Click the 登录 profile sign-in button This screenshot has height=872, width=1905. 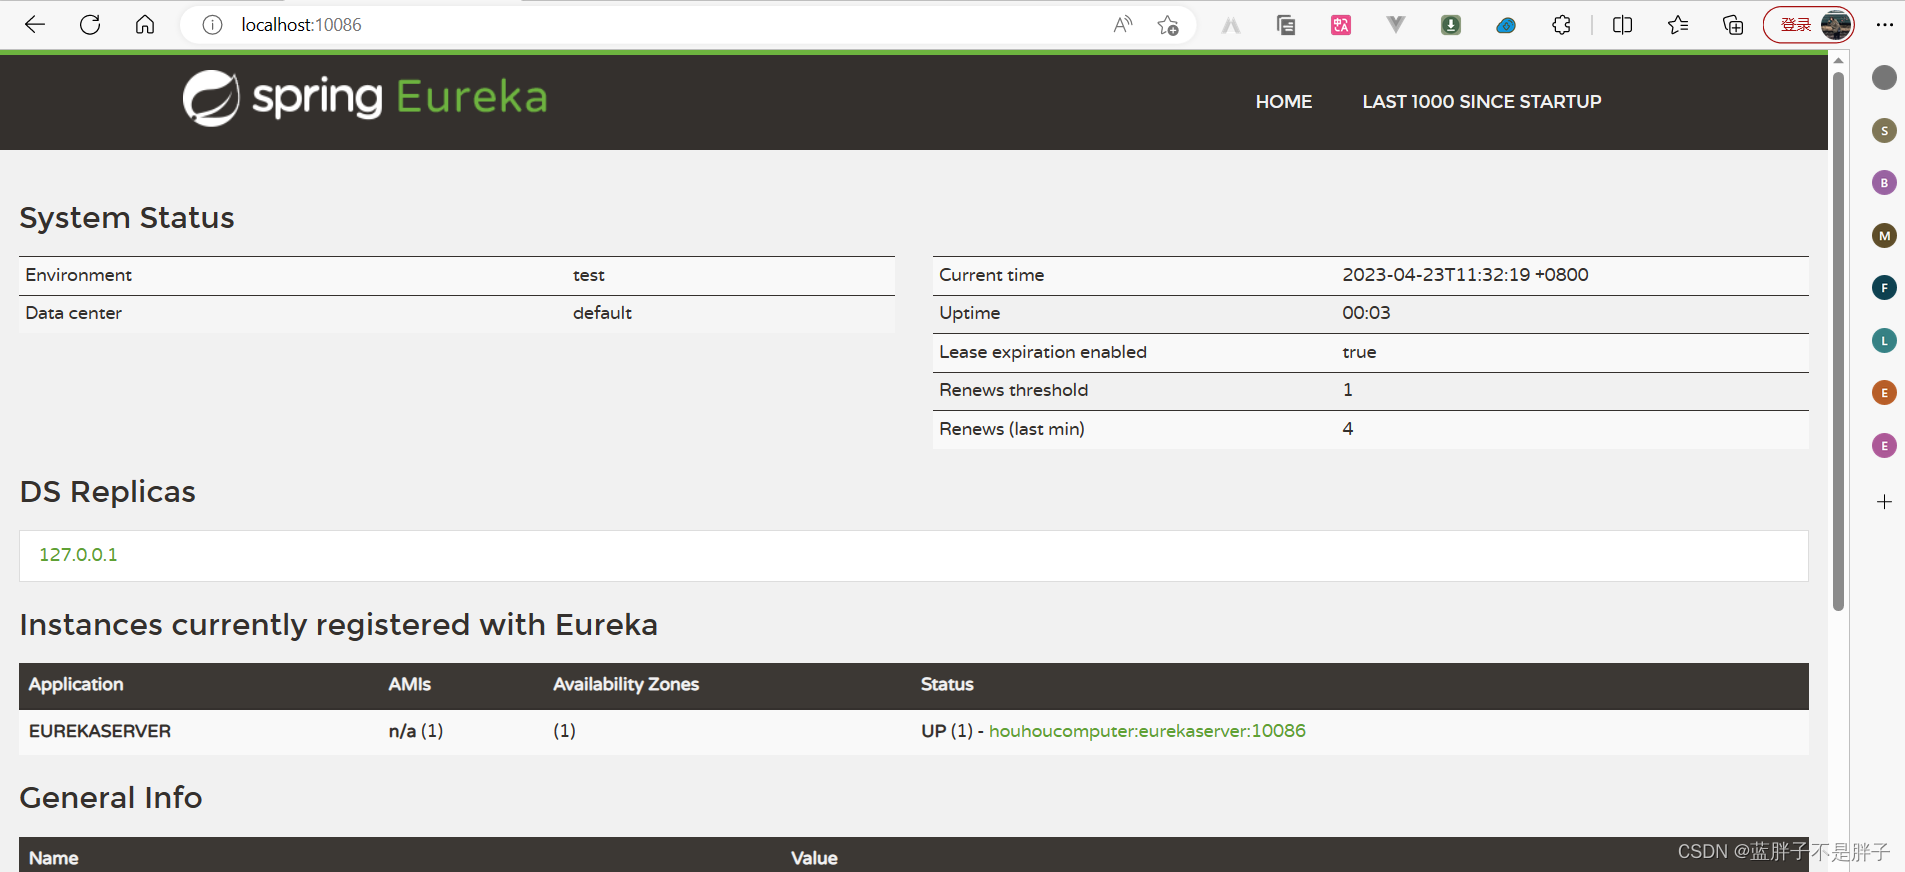(1809, 25)
